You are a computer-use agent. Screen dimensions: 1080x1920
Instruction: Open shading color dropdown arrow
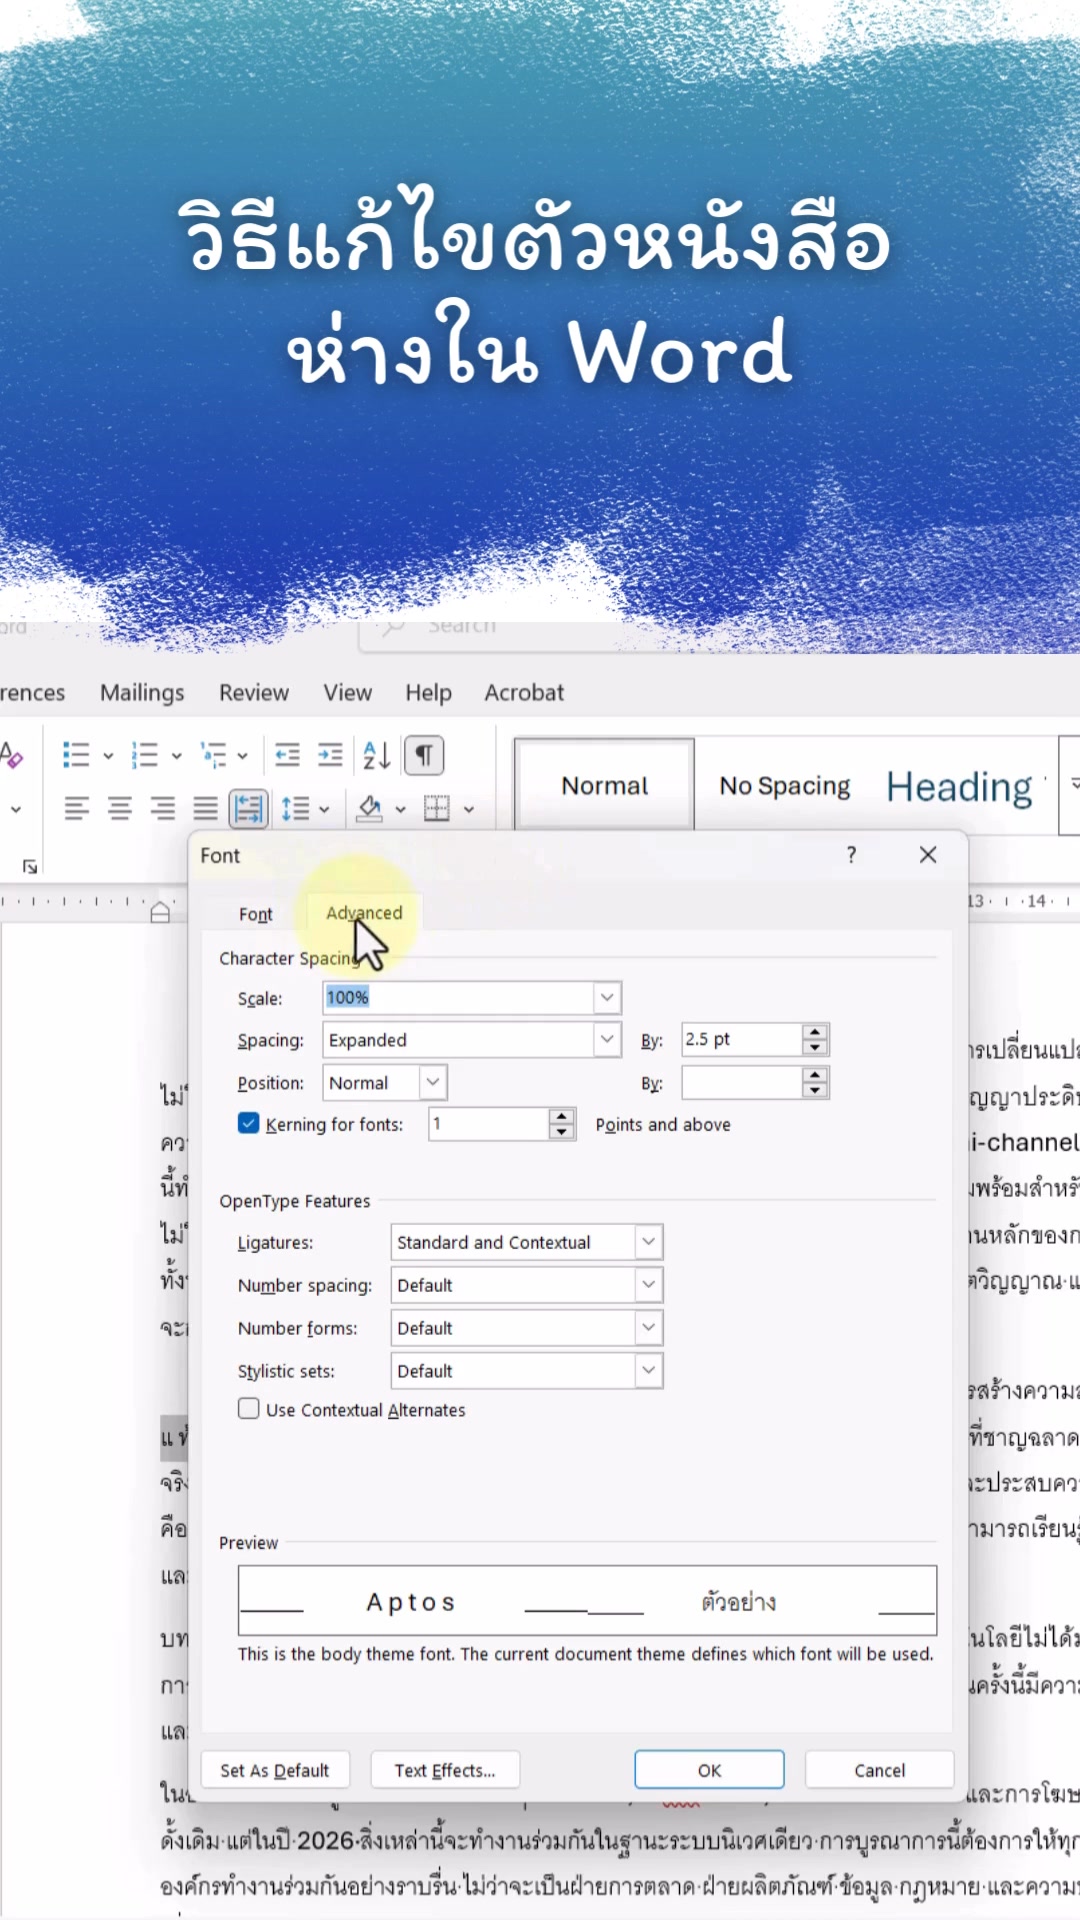[x=400, y=809]
